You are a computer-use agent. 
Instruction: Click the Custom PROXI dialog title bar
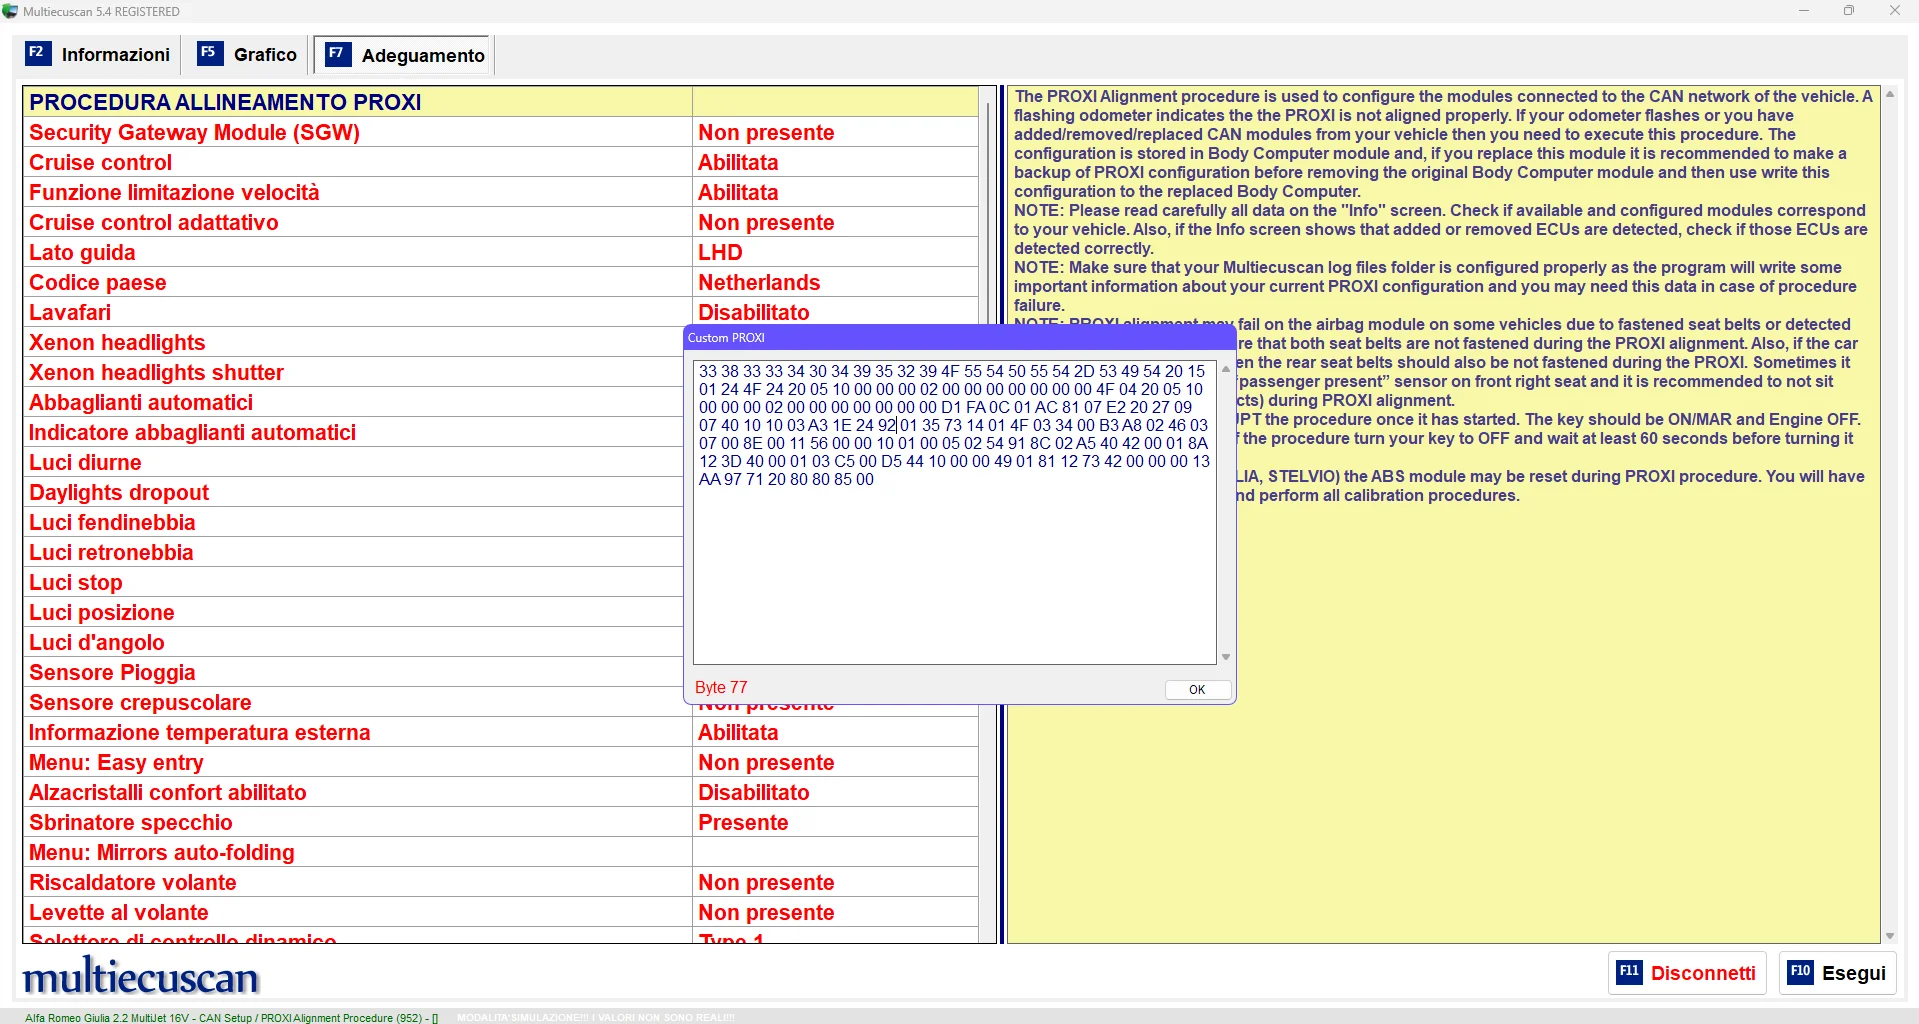(x=960, y=338)
